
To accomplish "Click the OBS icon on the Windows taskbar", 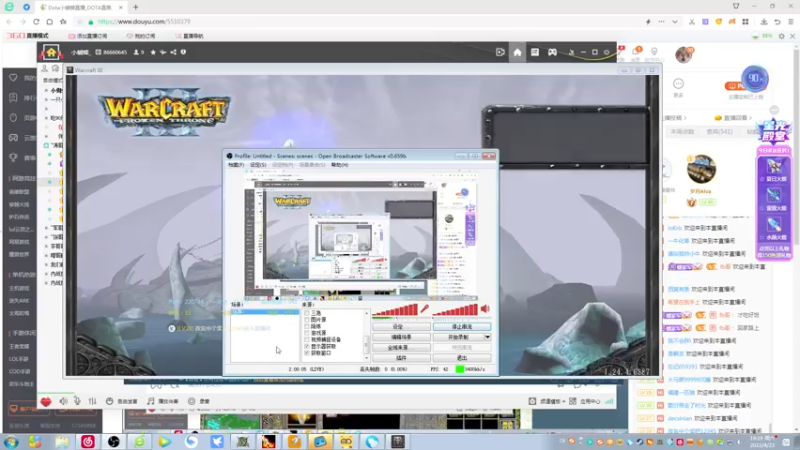I will tap(113, 441).
